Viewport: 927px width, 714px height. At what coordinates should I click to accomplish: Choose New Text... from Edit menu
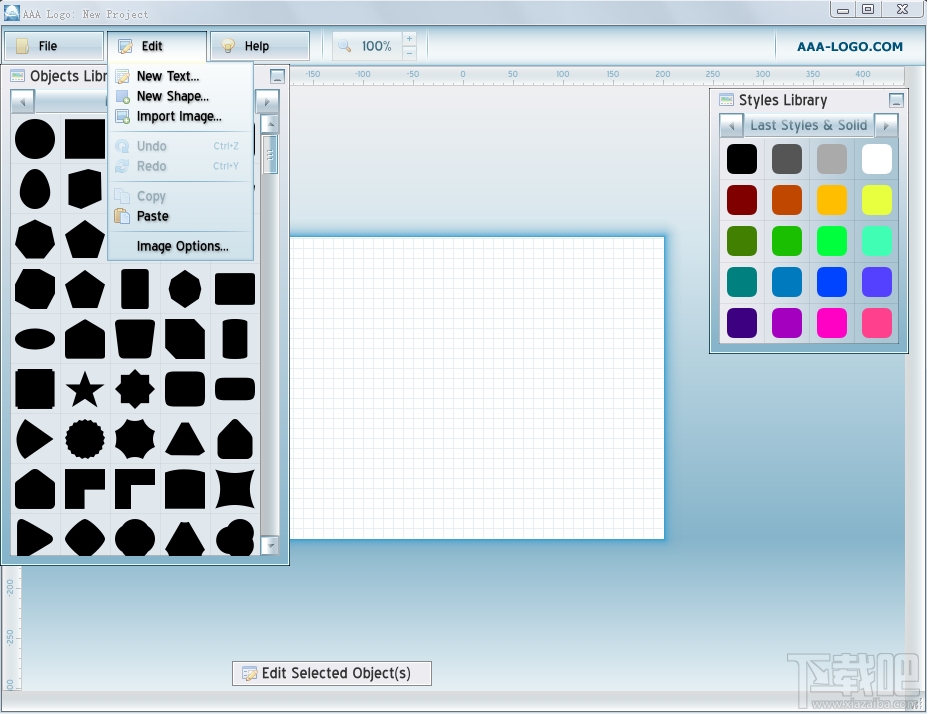click(180, 76)
